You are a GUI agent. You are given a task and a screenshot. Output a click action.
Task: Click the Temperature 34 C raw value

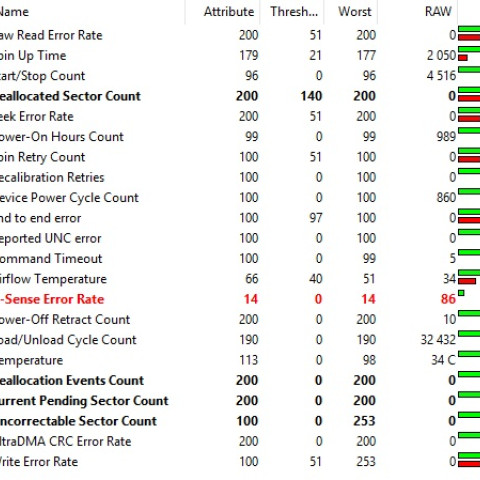click(443, 360)
